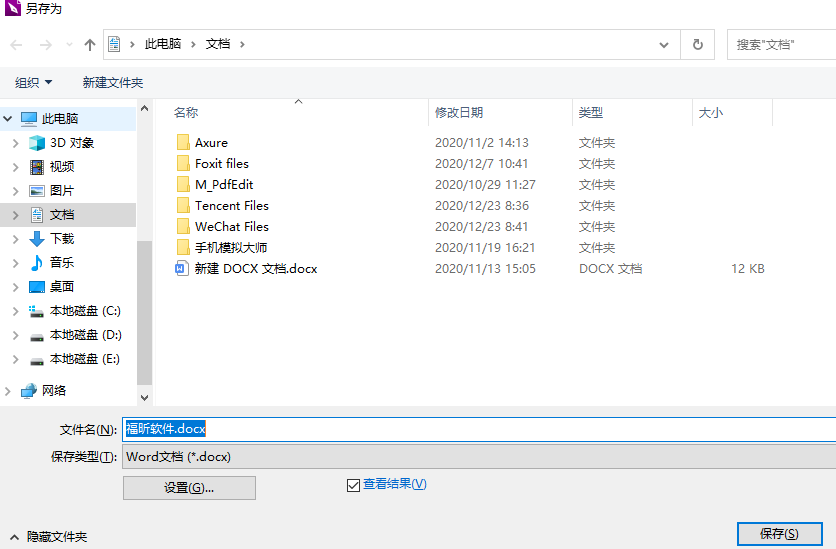Select the 本地磁盘 (D:) drive icon
This screenshot has height=549, width=836.
click(37, 336)
